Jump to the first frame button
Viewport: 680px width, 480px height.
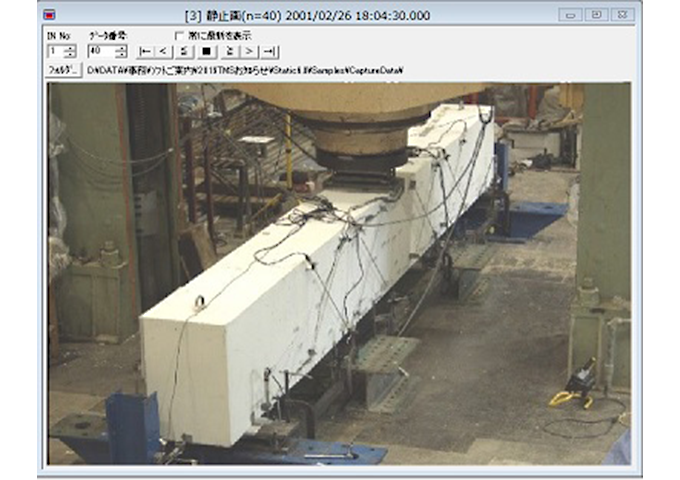145,50
